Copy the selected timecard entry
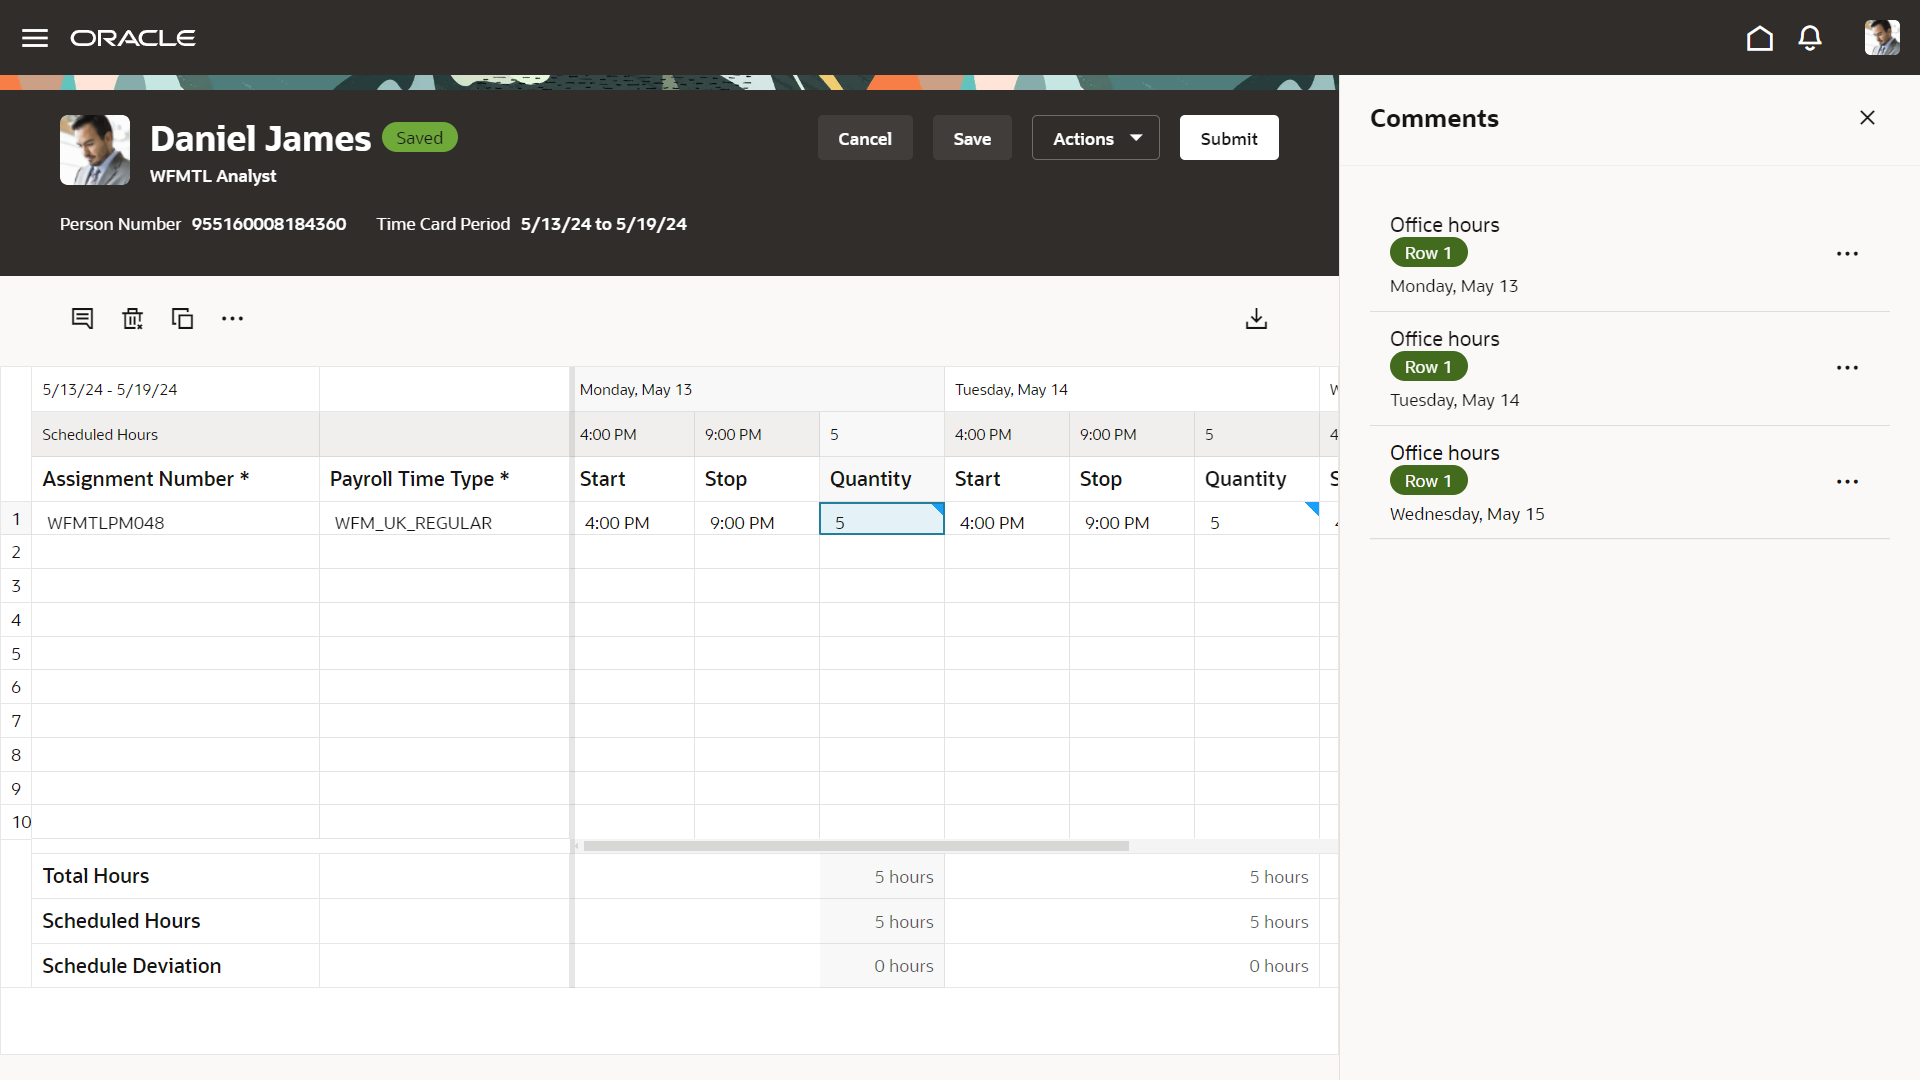The height and width of the screenshot is (1080, 1920). pos(182,318)
